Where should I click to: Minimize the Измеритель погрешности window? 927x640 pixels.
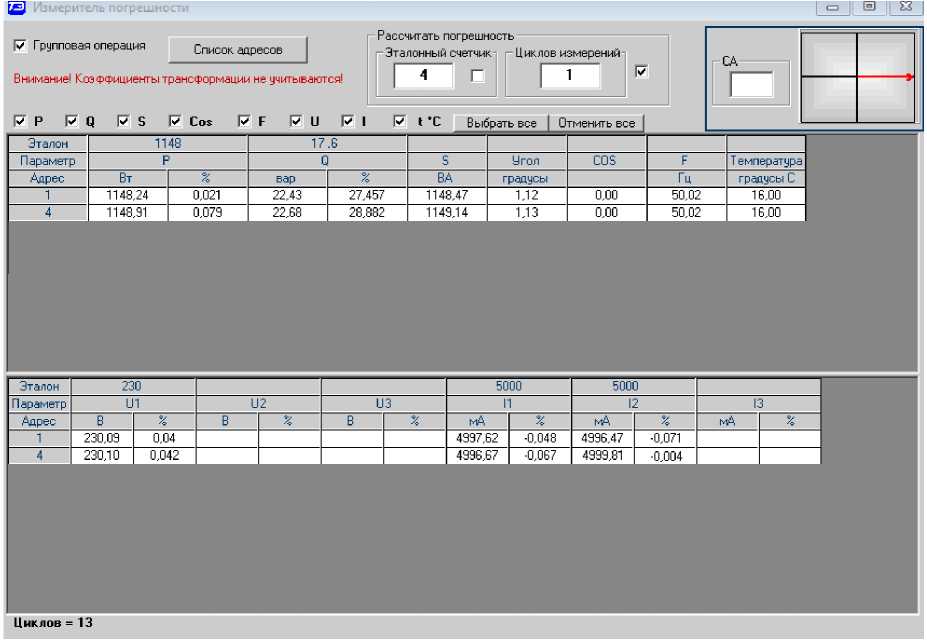(x=833, y=8)
